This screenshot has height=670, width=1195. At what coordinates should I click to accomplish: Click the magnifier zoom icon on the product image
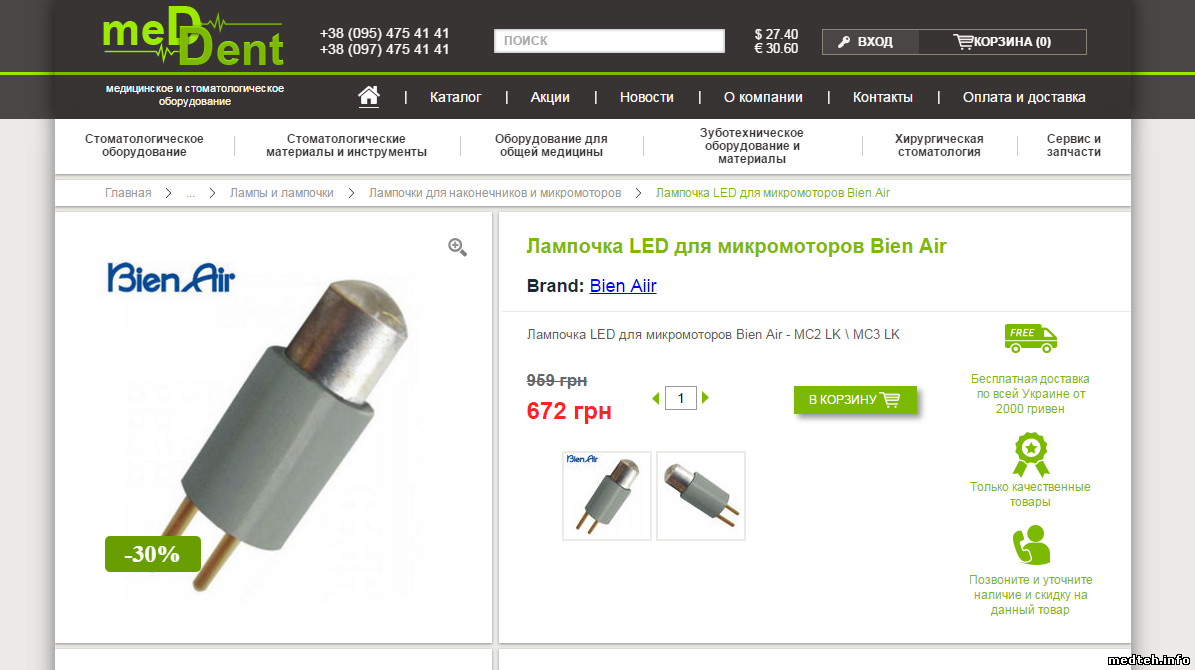coord(457,247)
